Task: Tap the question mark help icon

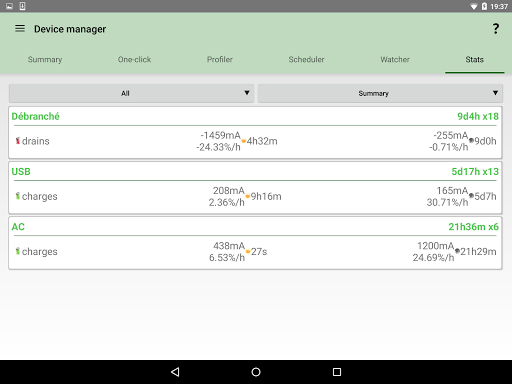Action: tap(496, 29)
